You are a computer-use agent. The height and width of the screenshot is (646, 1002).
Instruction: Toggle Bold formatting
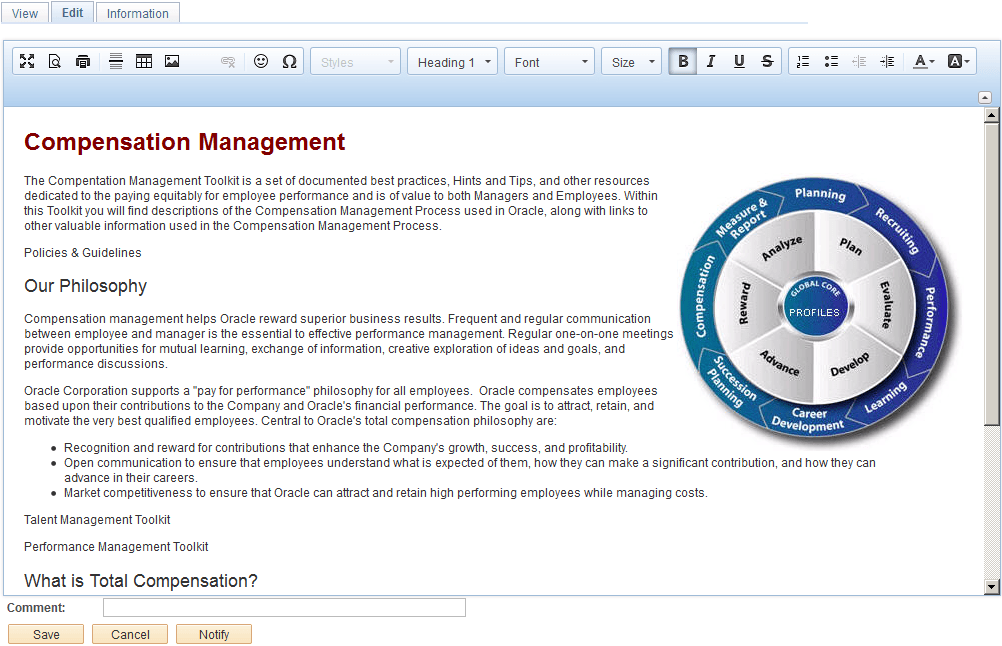click(x=683, y=61)
